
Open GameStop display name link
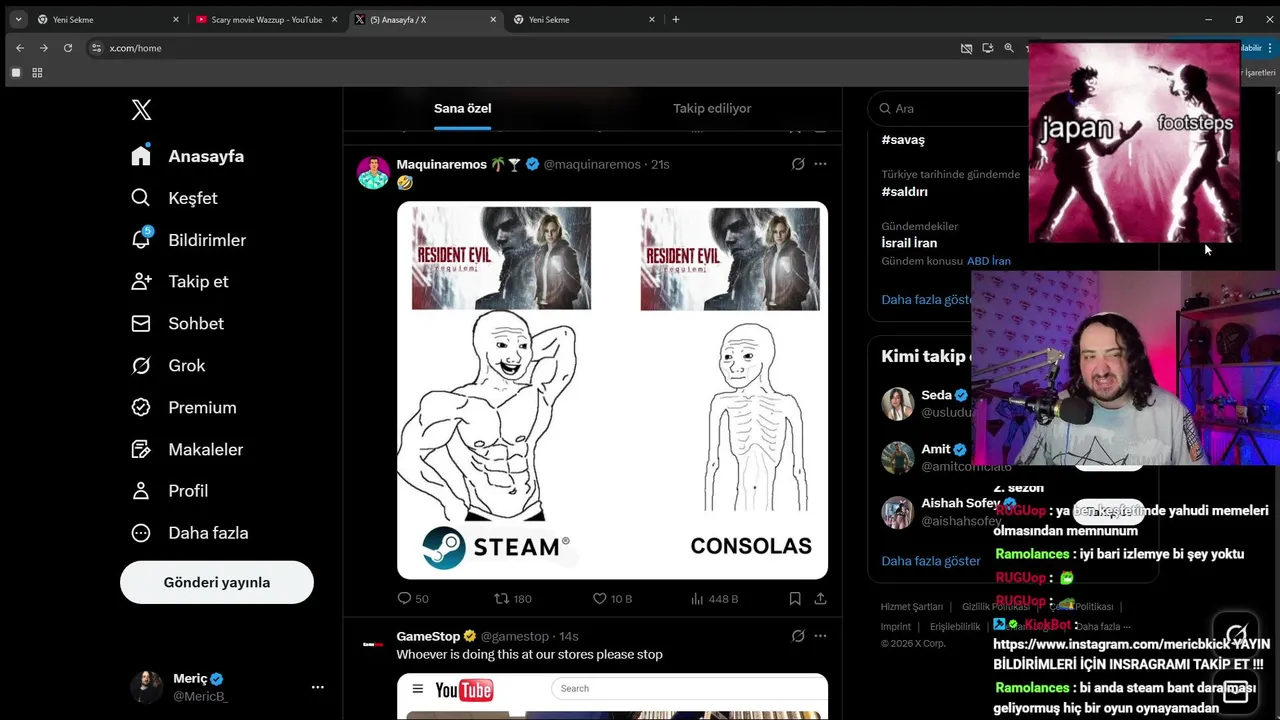(428, 636)
